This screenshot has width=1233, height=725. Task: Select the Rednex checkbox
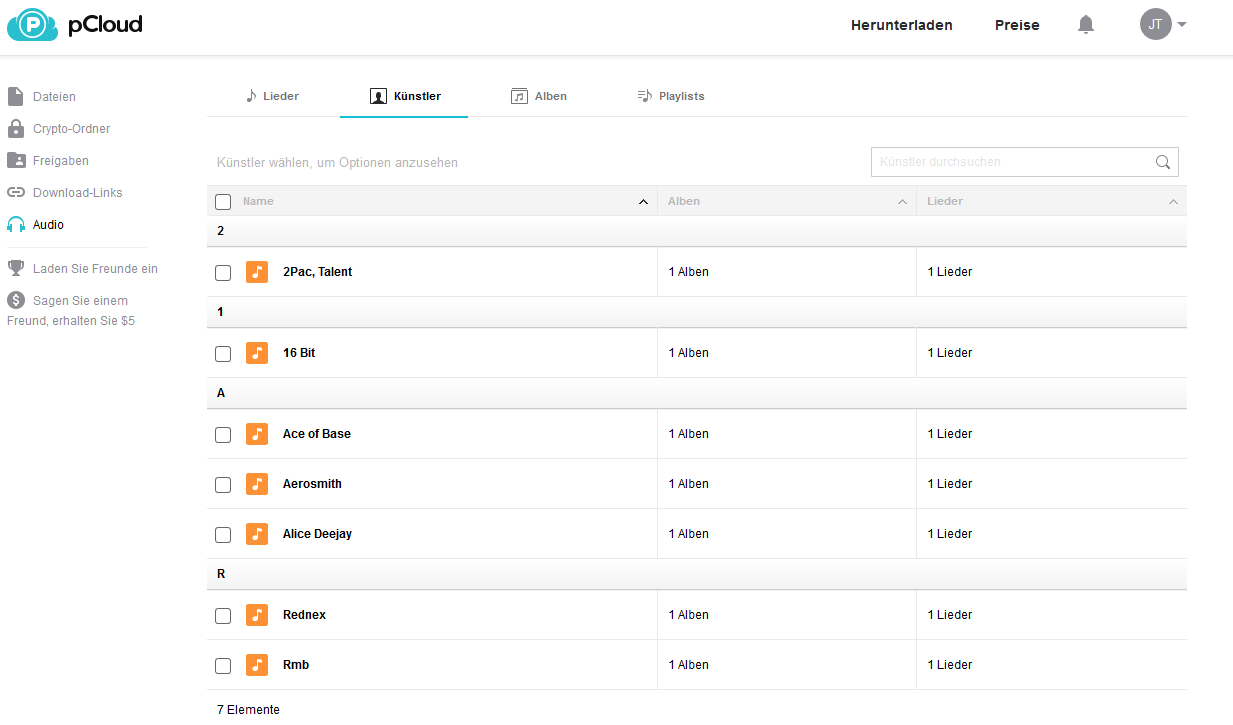pyautogui.click(x=223, y=616)
